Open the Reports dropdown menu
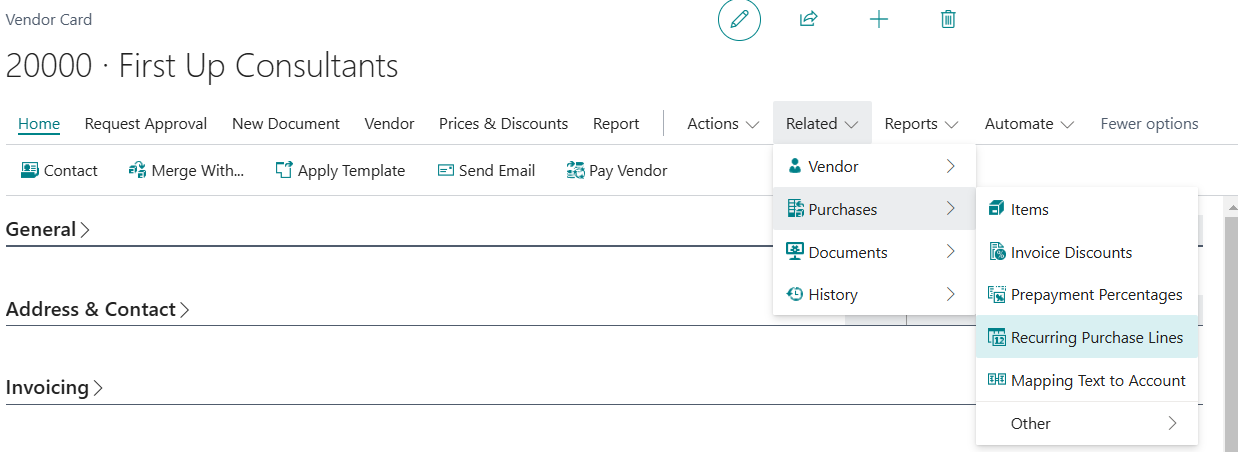This screenshot has width=1238, height=452. 921,124
